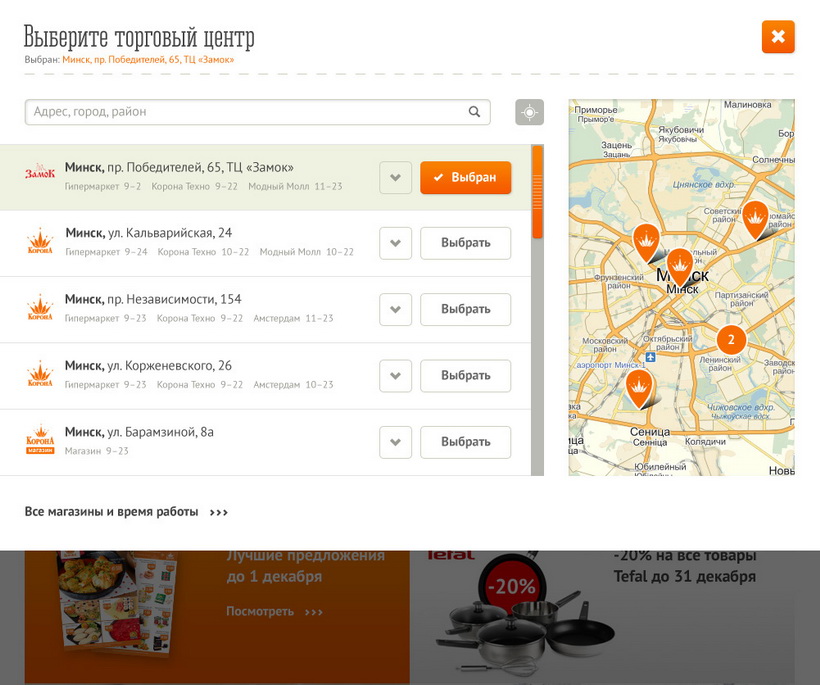This screenshot has width=820, height=685.
Task: Click Модный Молл 11–23 hours text
Action: click(x=295, y=186)
